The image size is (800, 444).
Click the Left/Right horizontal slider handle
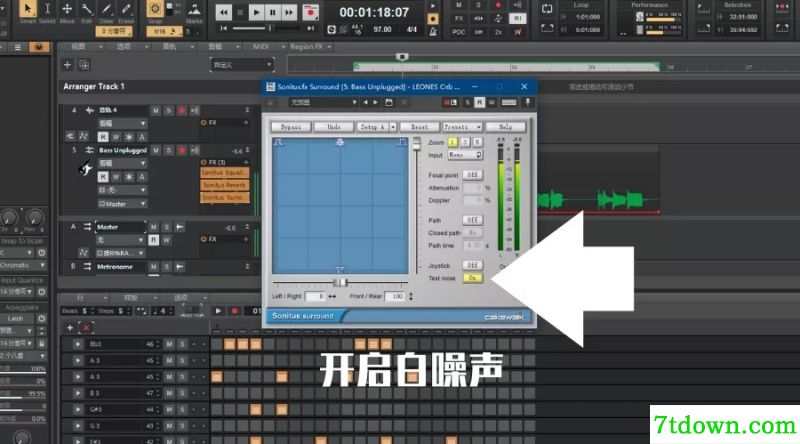pyautogui.click(x=340, y=282)
